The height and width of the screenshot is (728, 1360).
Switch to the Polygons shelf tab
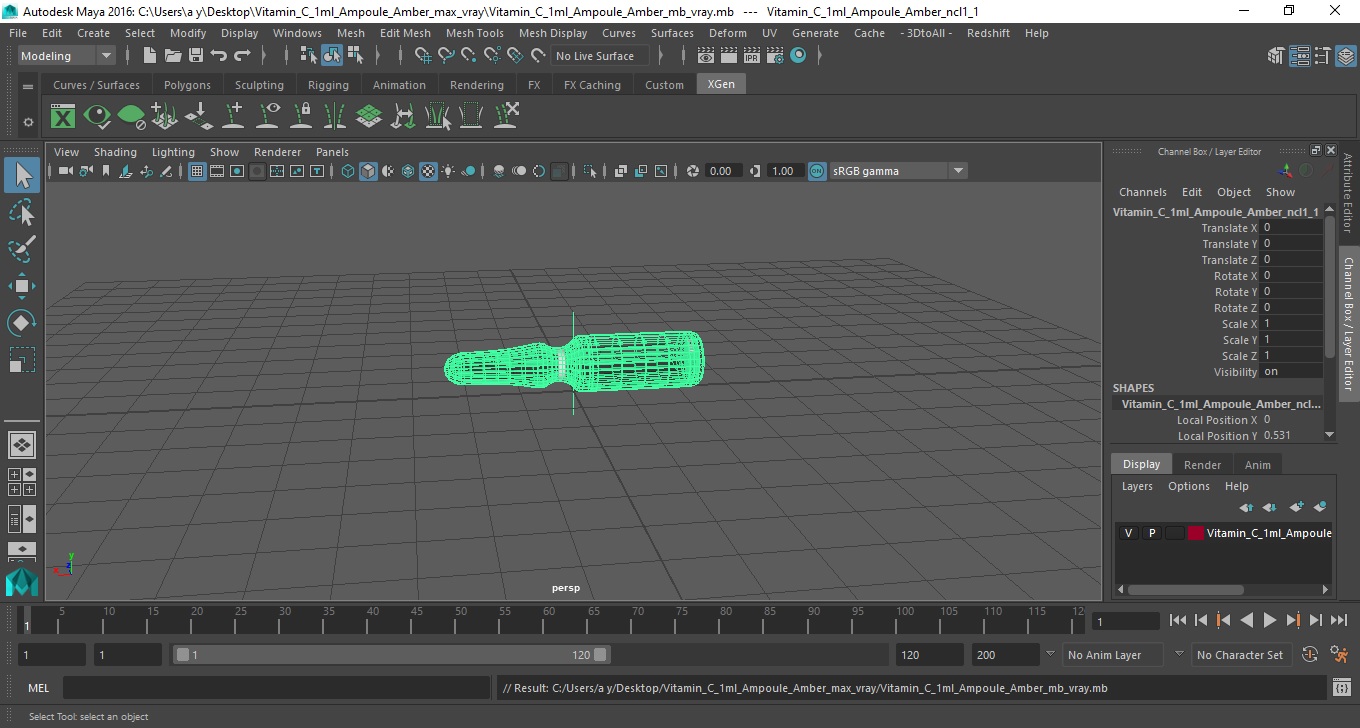[187, 85]
